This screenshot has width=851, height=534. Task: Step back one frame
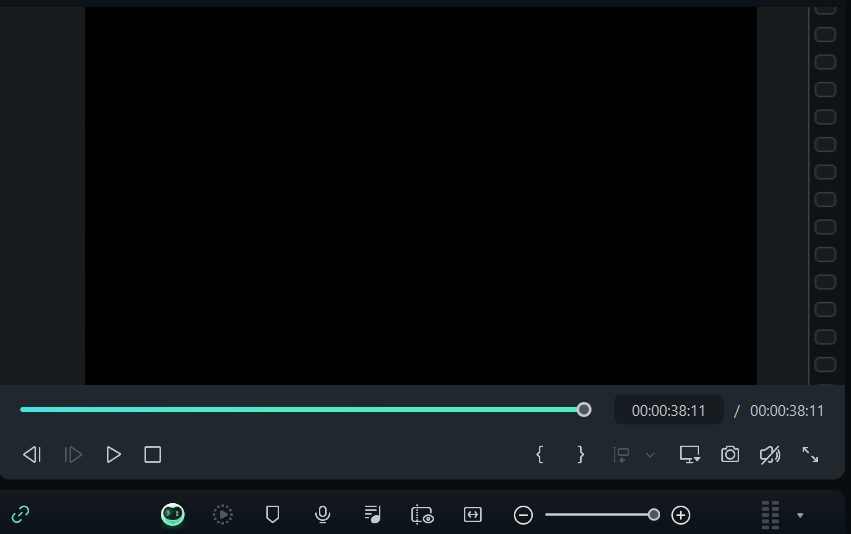click(32, 455)
